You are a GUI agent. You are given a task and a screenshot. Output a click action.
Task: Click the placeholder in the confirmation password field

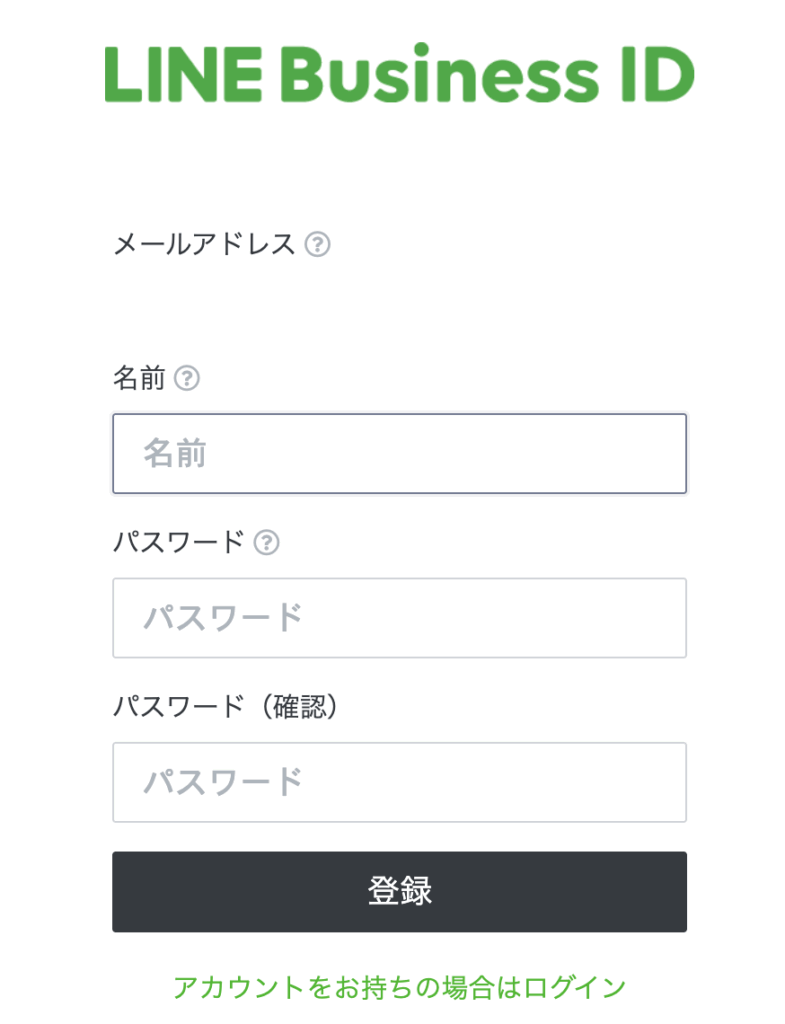223,782
